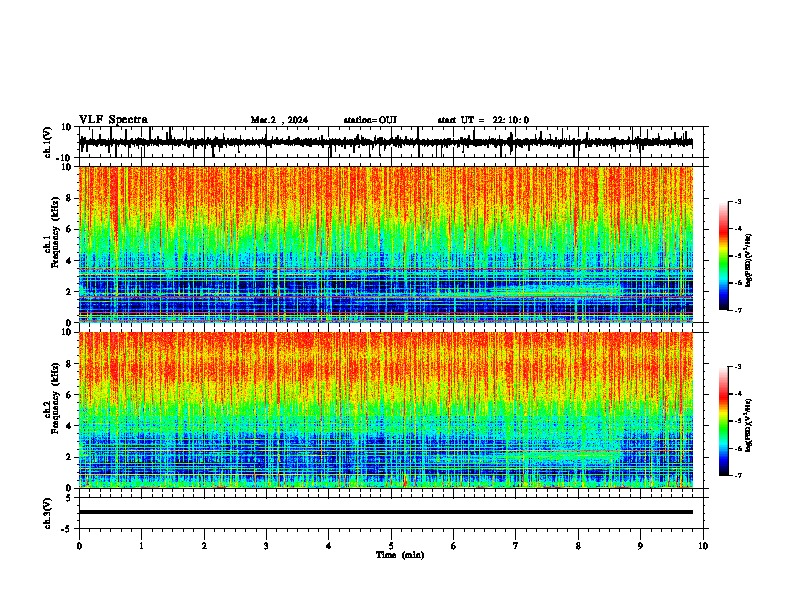
Task: Click the 'ch.3(V)' axis label
Action: 48,513
